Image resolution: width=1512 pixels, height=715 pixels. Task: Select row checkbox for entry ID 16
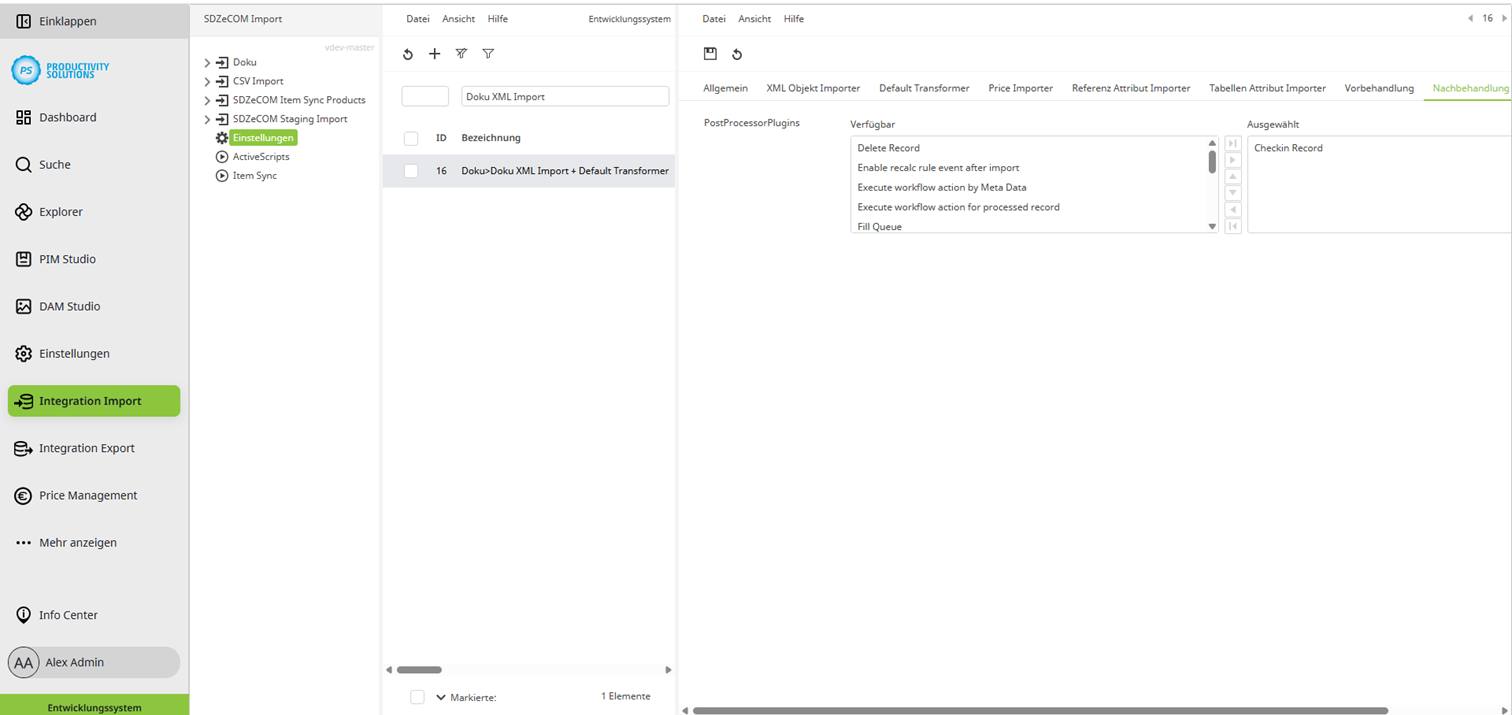coord(410,171)
